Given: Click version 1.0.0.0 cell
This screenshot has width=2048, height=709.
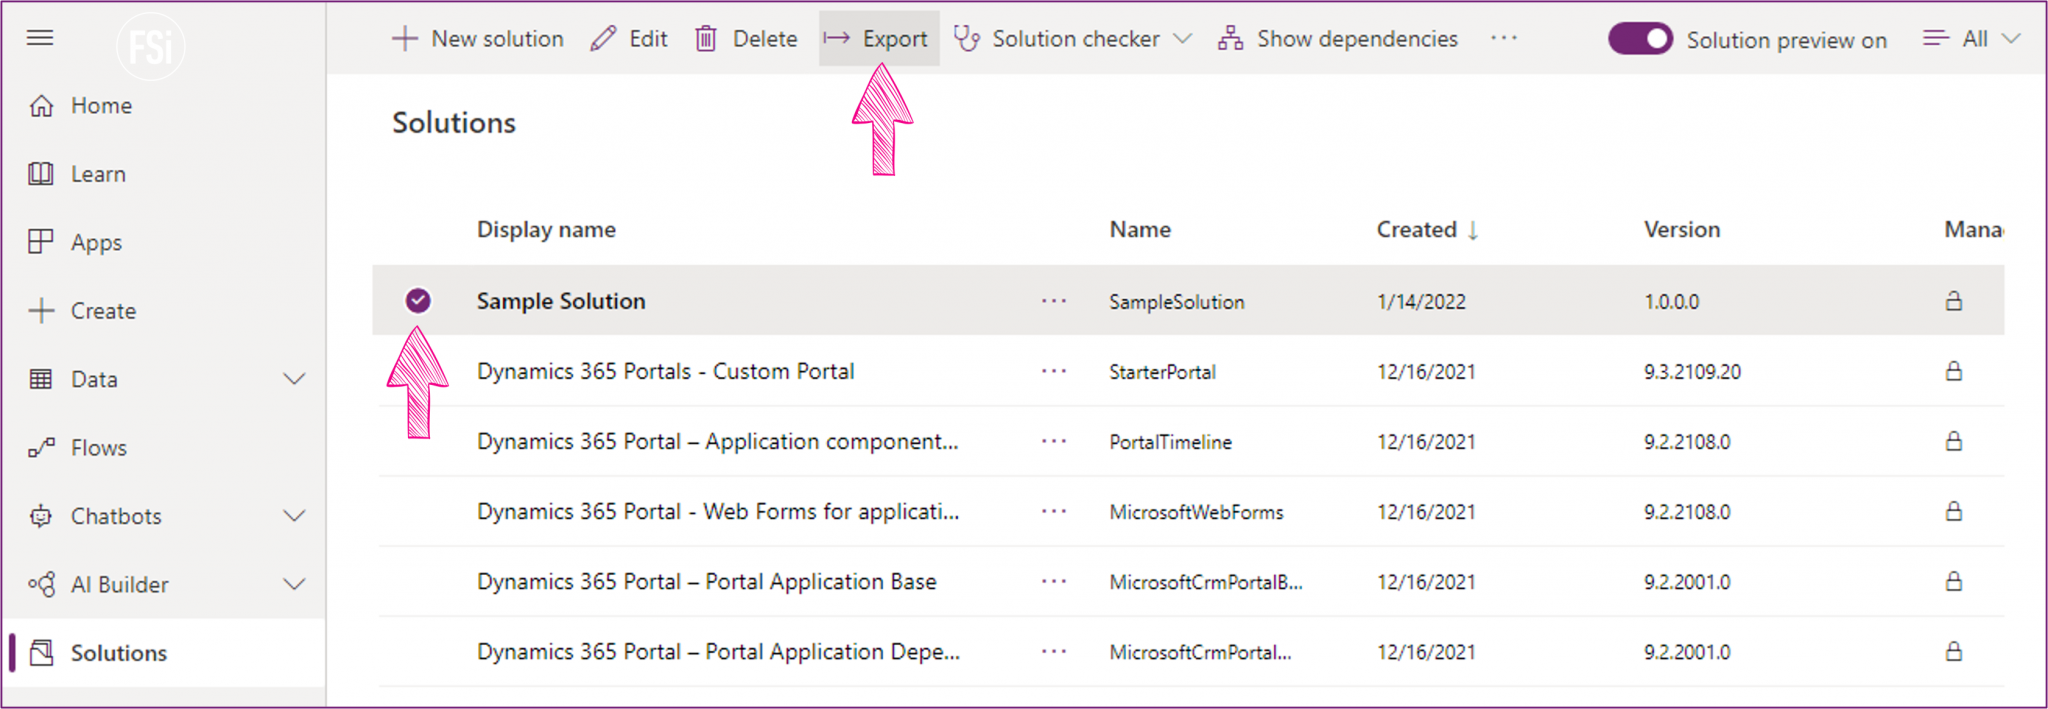Looking at the screenshot, I should [x=1671, y=302].
